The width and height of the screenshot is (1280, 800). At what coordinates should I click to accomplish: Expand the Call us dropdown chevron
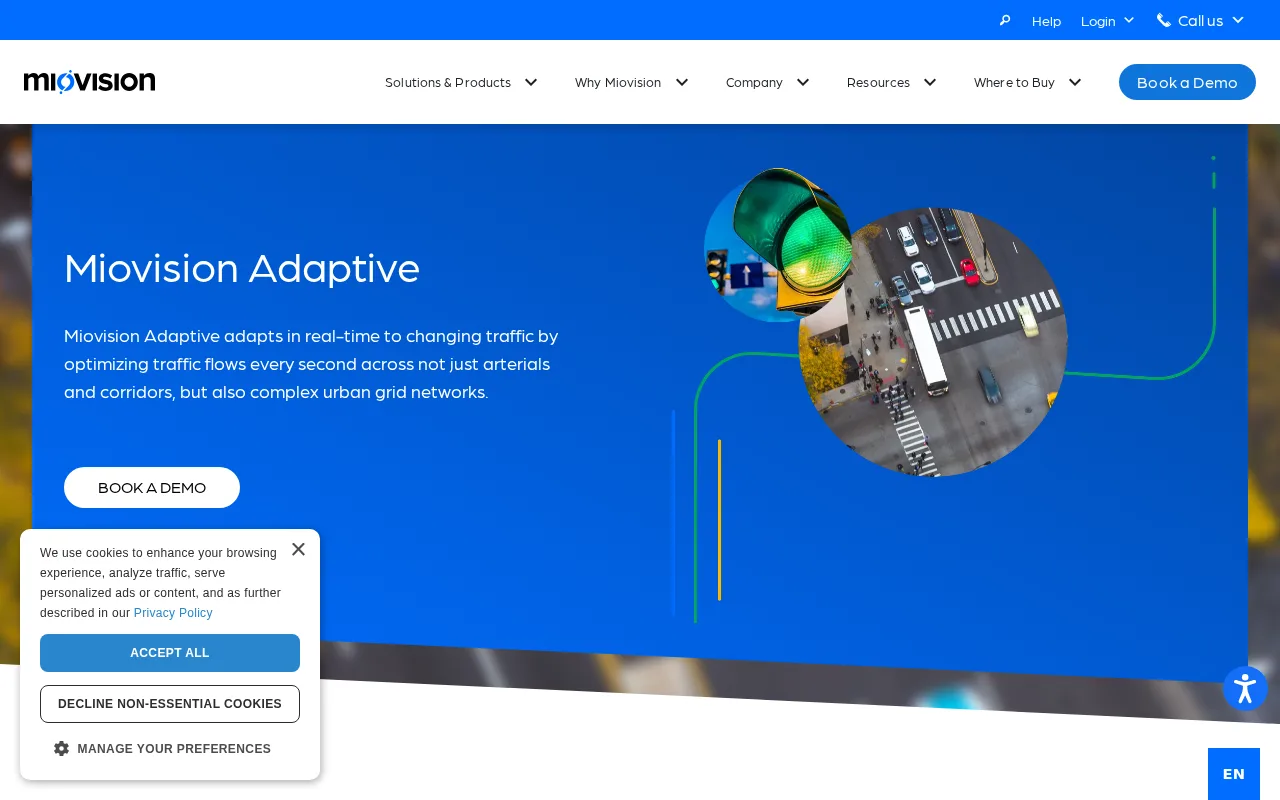(1238, 20)
